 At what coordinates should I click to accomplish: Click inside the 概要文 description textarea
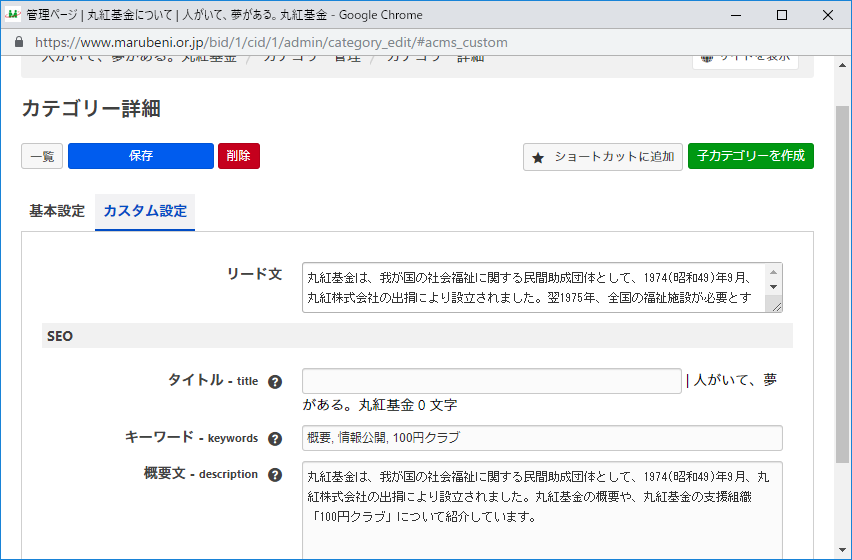pyautogui.click(x=541, y=510)
